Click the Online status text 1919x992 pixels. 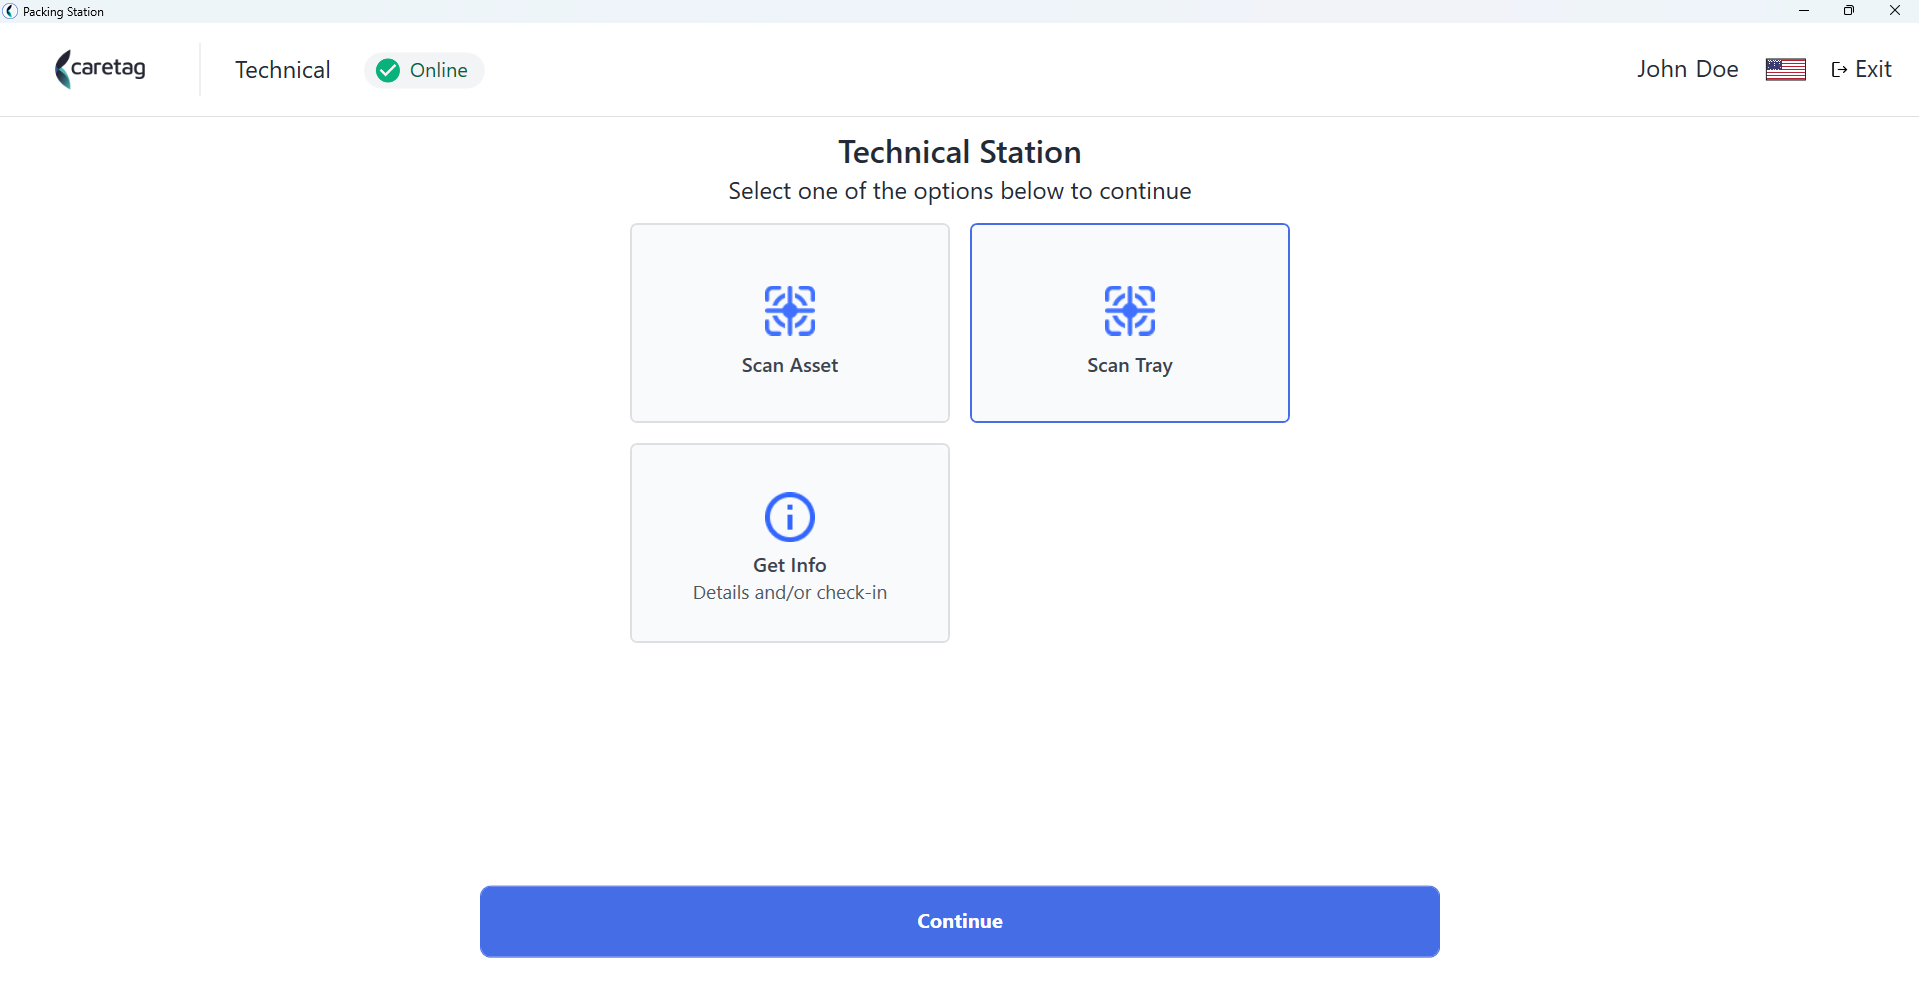click(439, 70)
